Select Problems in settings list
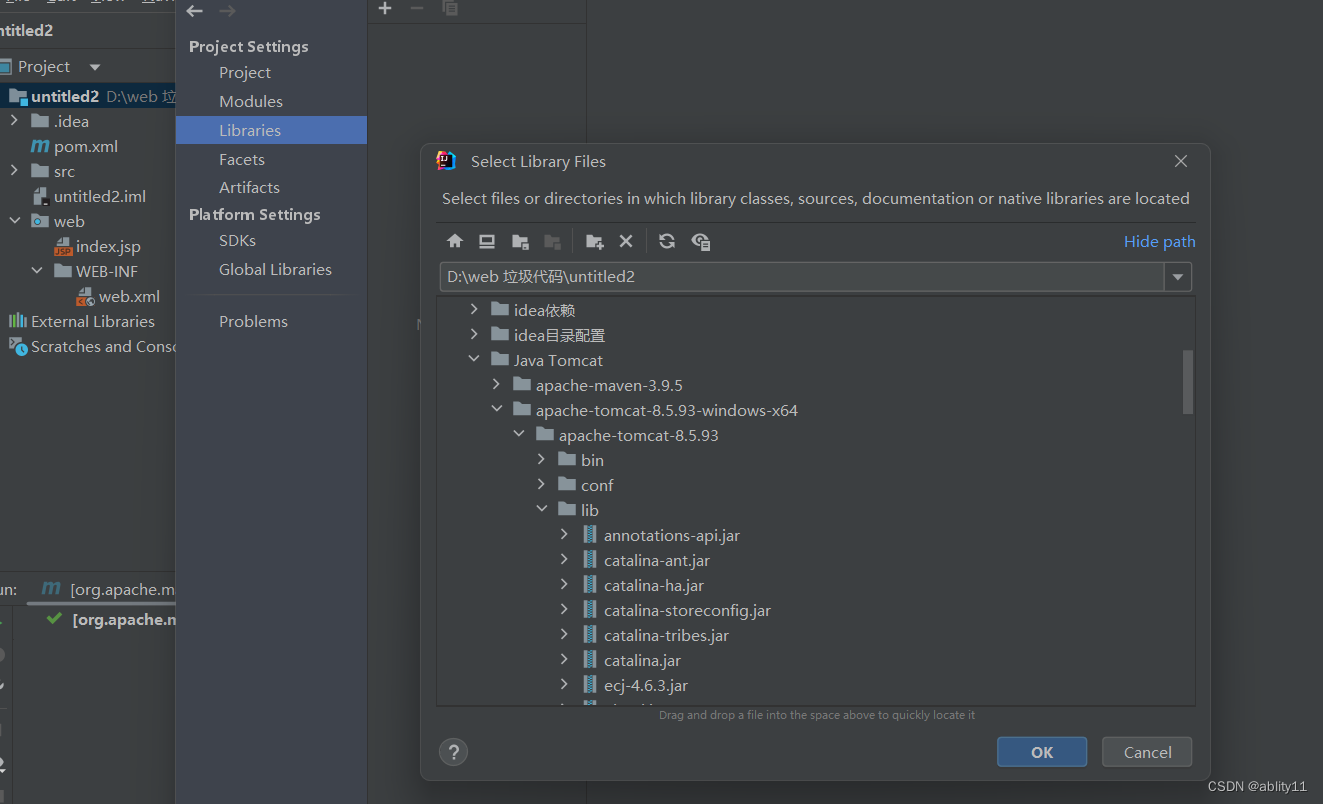Viewport: 1323px width, 804px height. 253,321
